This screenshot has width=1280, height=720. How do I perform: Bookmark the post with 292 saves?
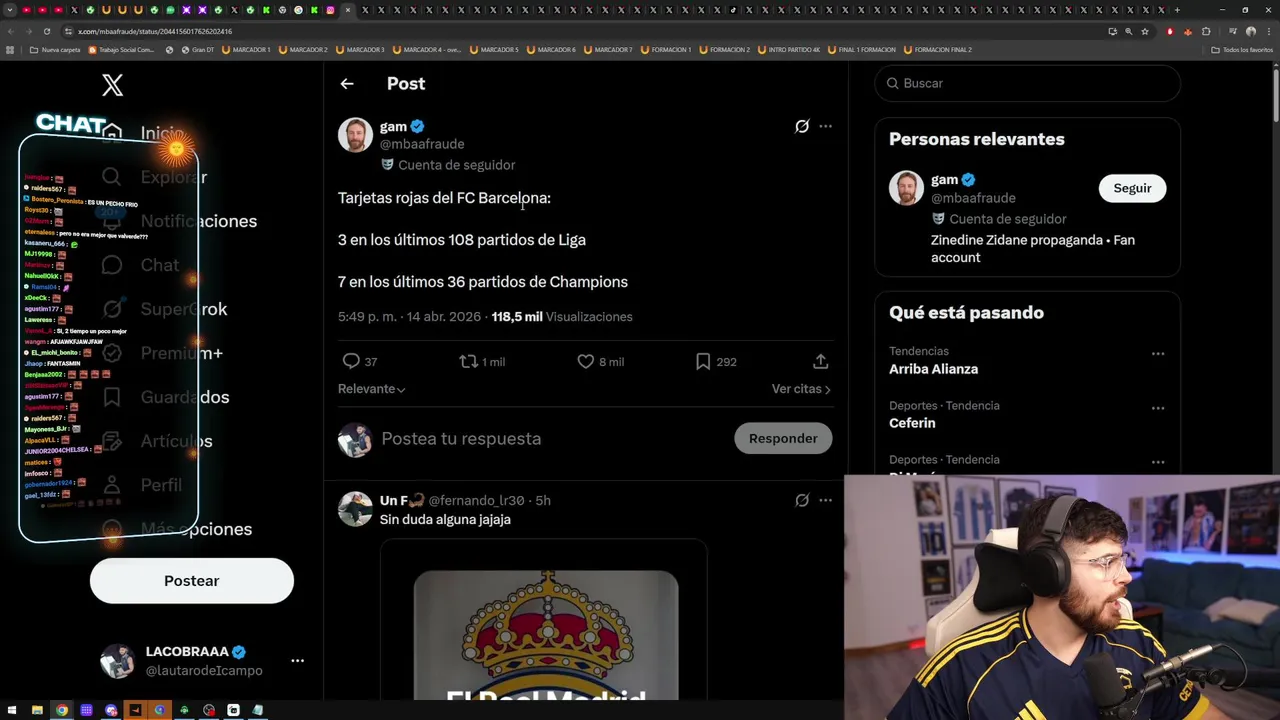point(716,361)
